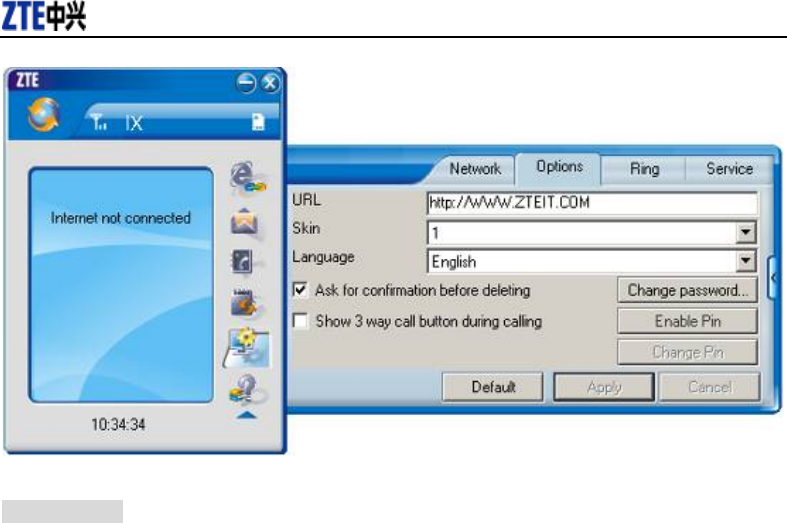Click the URL input field

[592, 203]
